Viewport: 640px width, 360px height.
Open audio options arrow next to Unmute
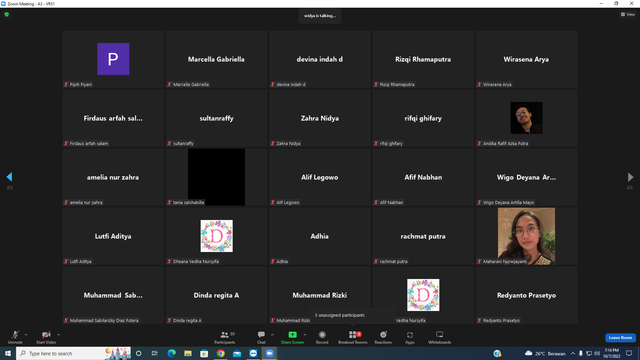click(x=26, y=335)
